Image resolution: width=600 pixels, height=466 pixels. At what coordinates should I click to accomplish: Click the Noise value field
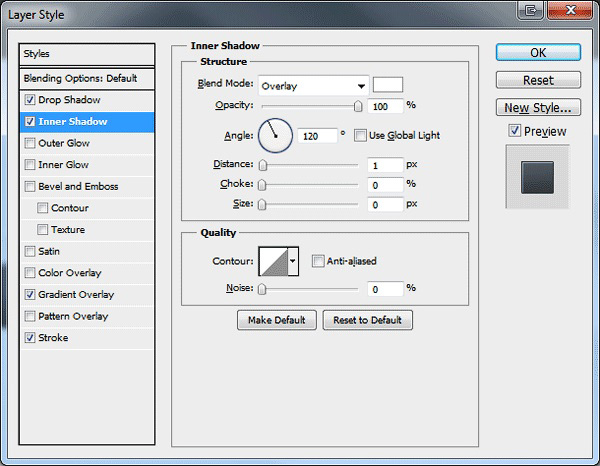385,289
